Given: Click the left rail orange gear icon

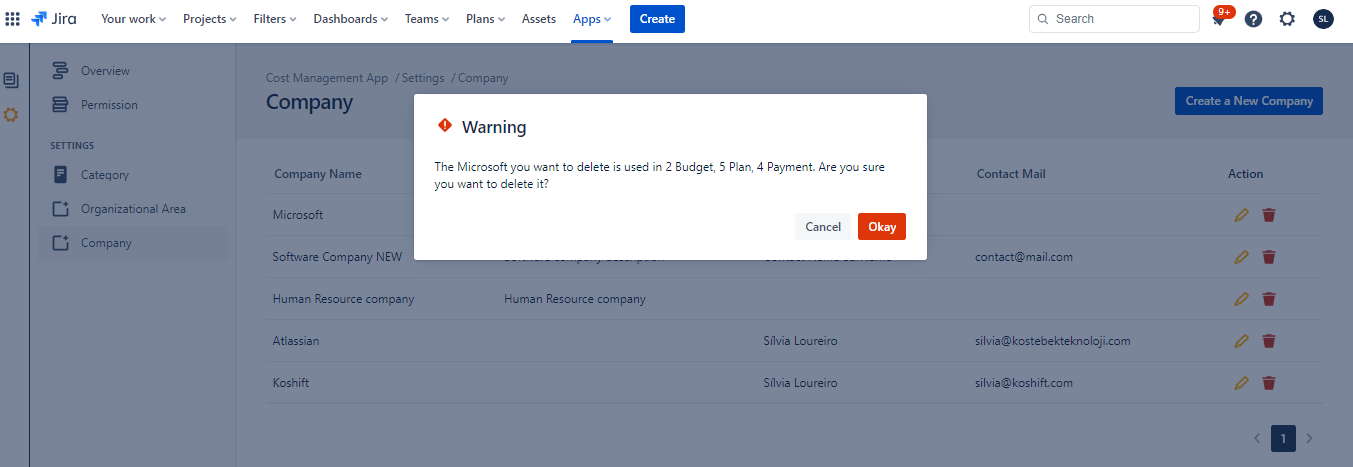Looking at the screenshot, I should pyautogui.click(x=11, y=115).
